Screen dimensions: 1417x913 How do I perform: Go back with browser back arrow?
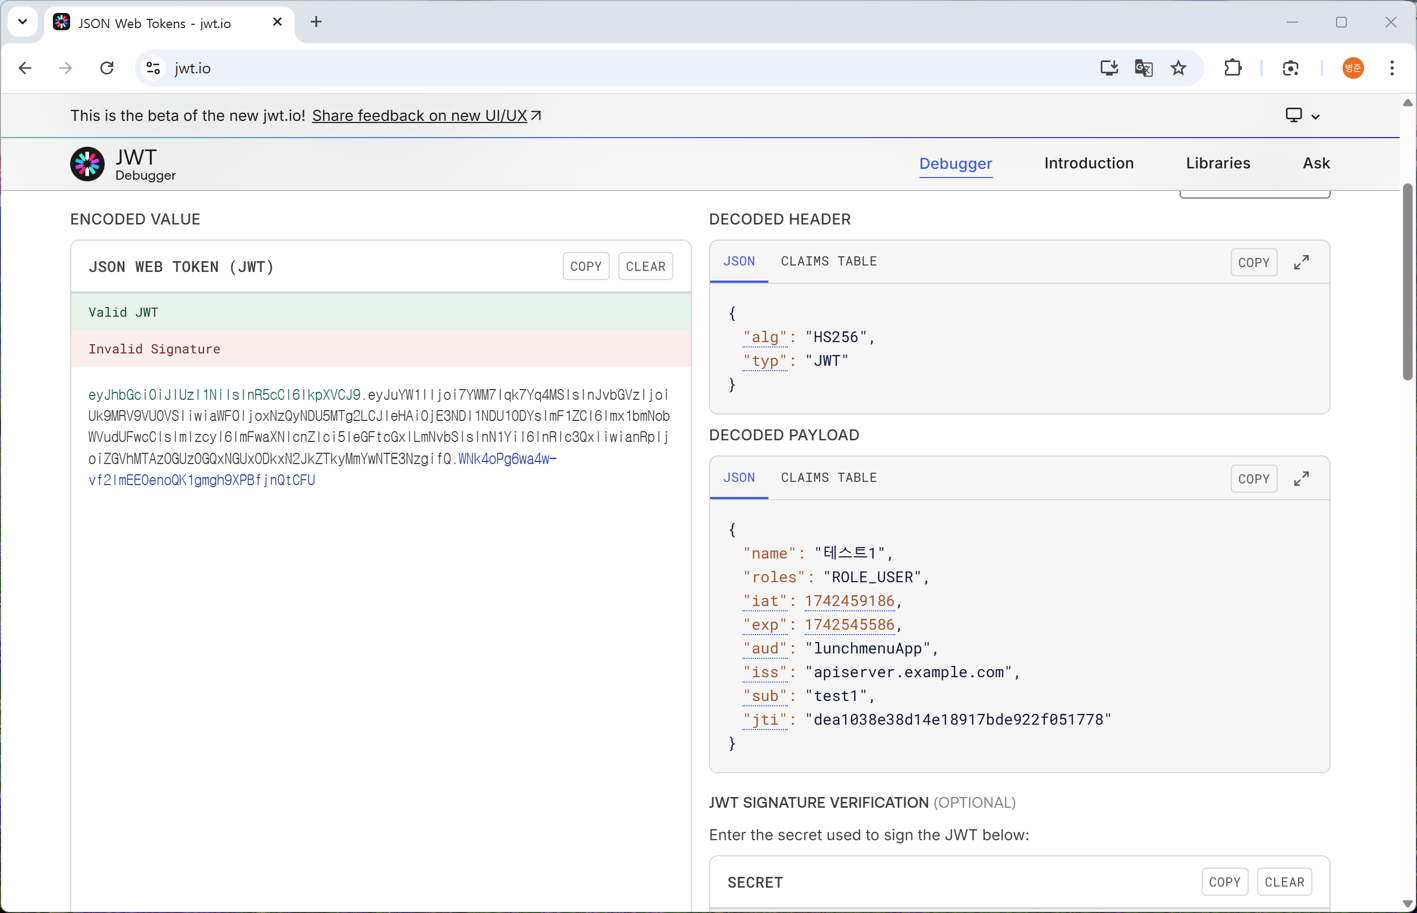[x=25, y=68]
